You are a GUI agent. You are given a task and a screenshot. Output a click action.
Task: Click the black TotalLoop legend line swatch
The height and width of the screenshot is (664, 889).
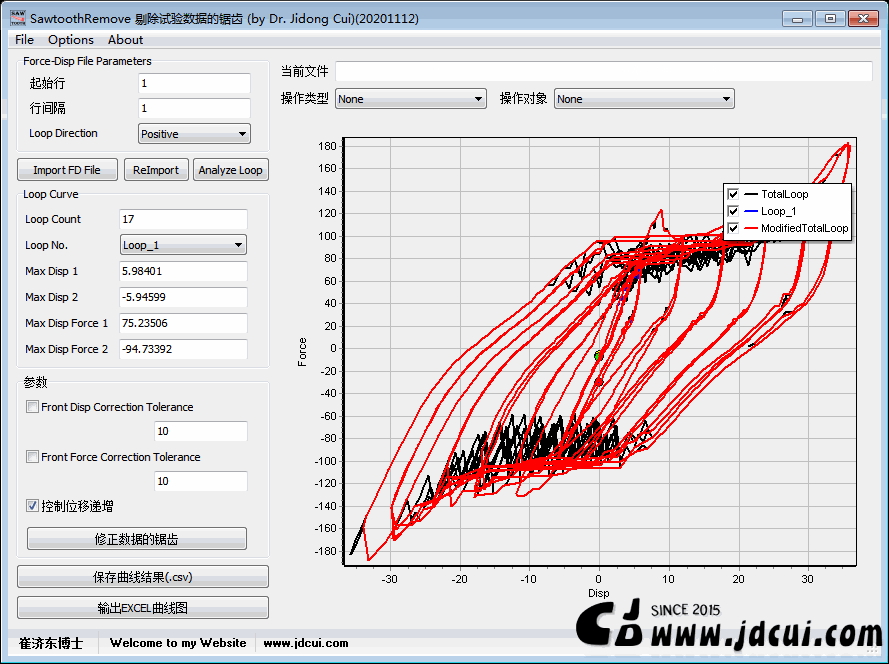tap(751, 194)
